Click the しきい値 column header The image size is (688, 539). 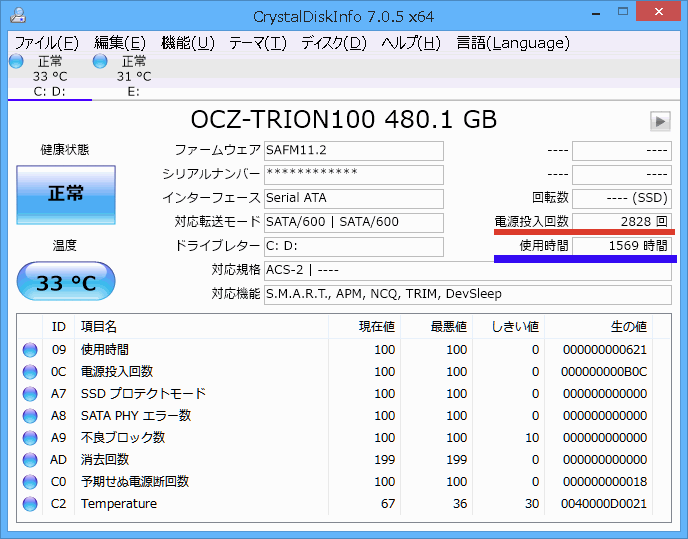508,327
